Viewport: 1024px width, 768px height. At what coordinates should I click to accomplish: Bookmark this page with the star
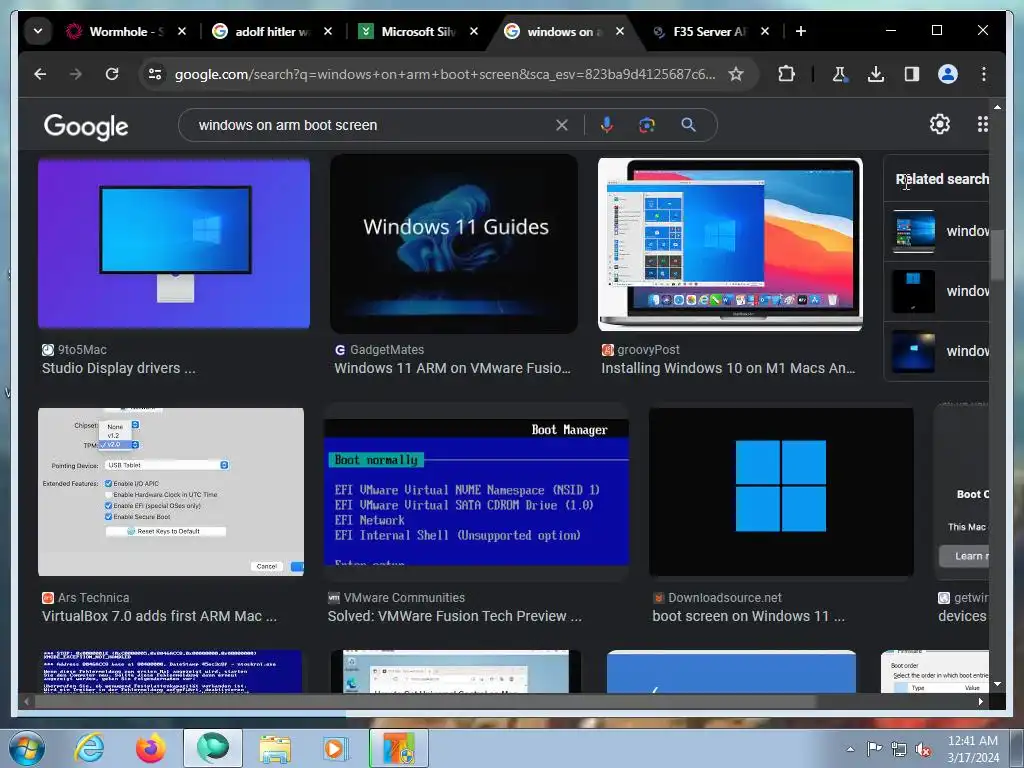[736, 74]
